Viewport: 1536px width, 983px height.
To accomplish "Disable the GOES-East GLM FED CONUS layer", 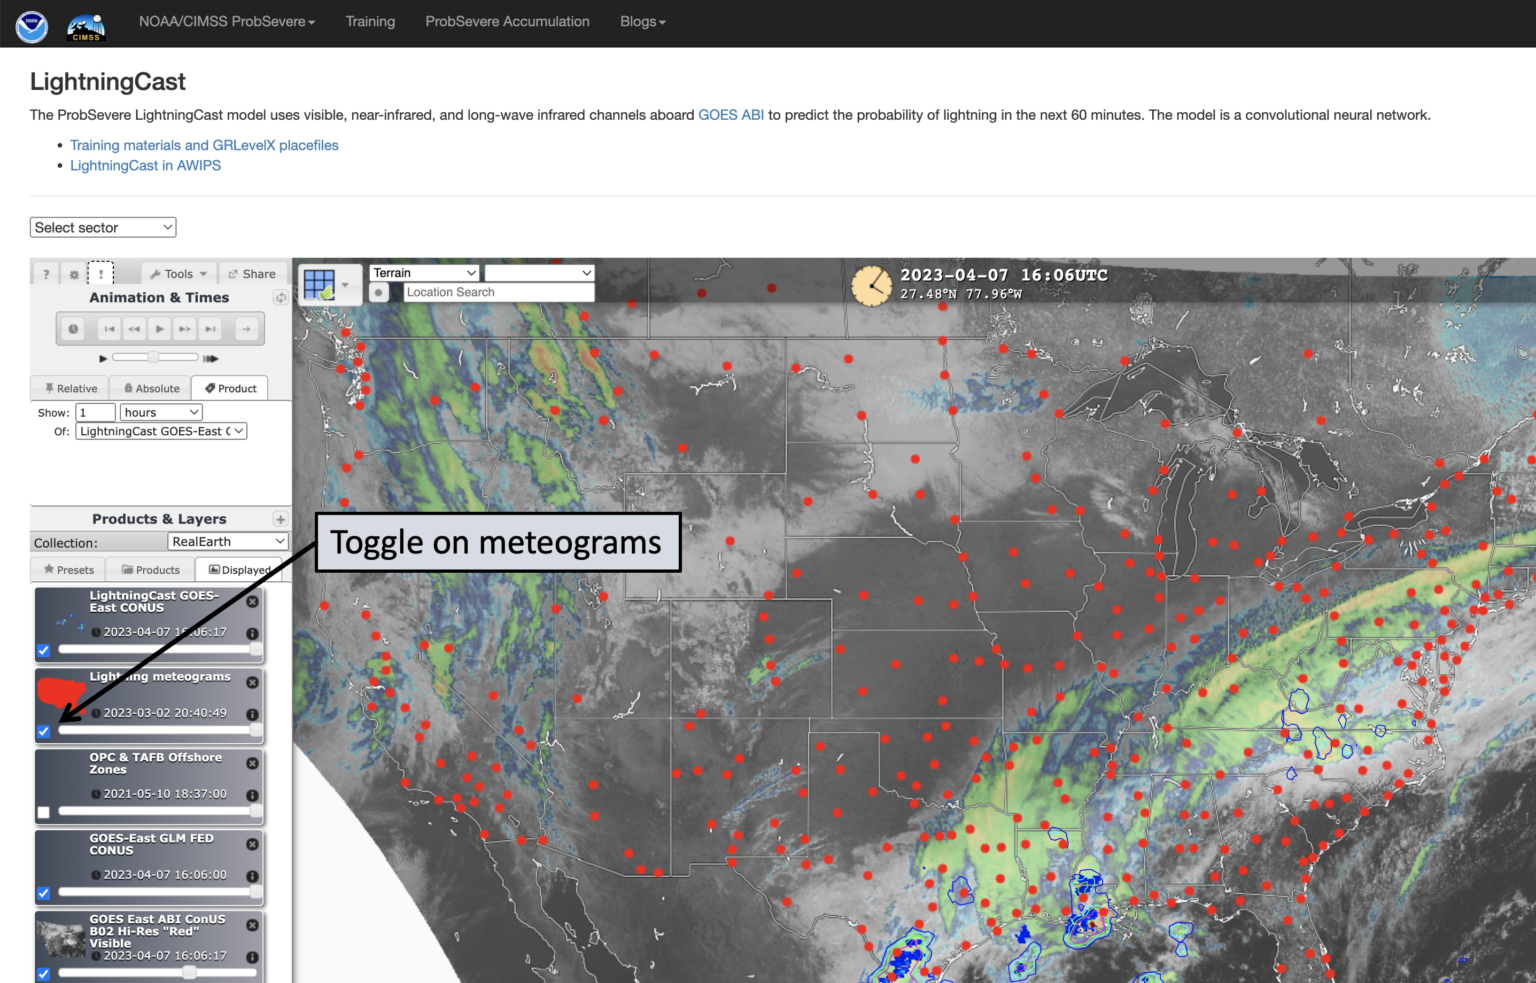I will [x=43, y=893].
